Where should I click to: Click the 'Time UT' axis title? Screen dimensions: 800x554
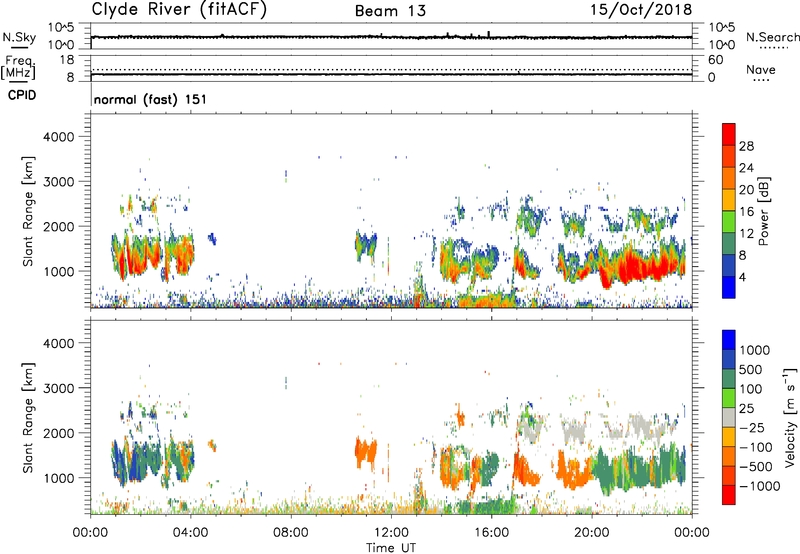(x=391, y=547)
